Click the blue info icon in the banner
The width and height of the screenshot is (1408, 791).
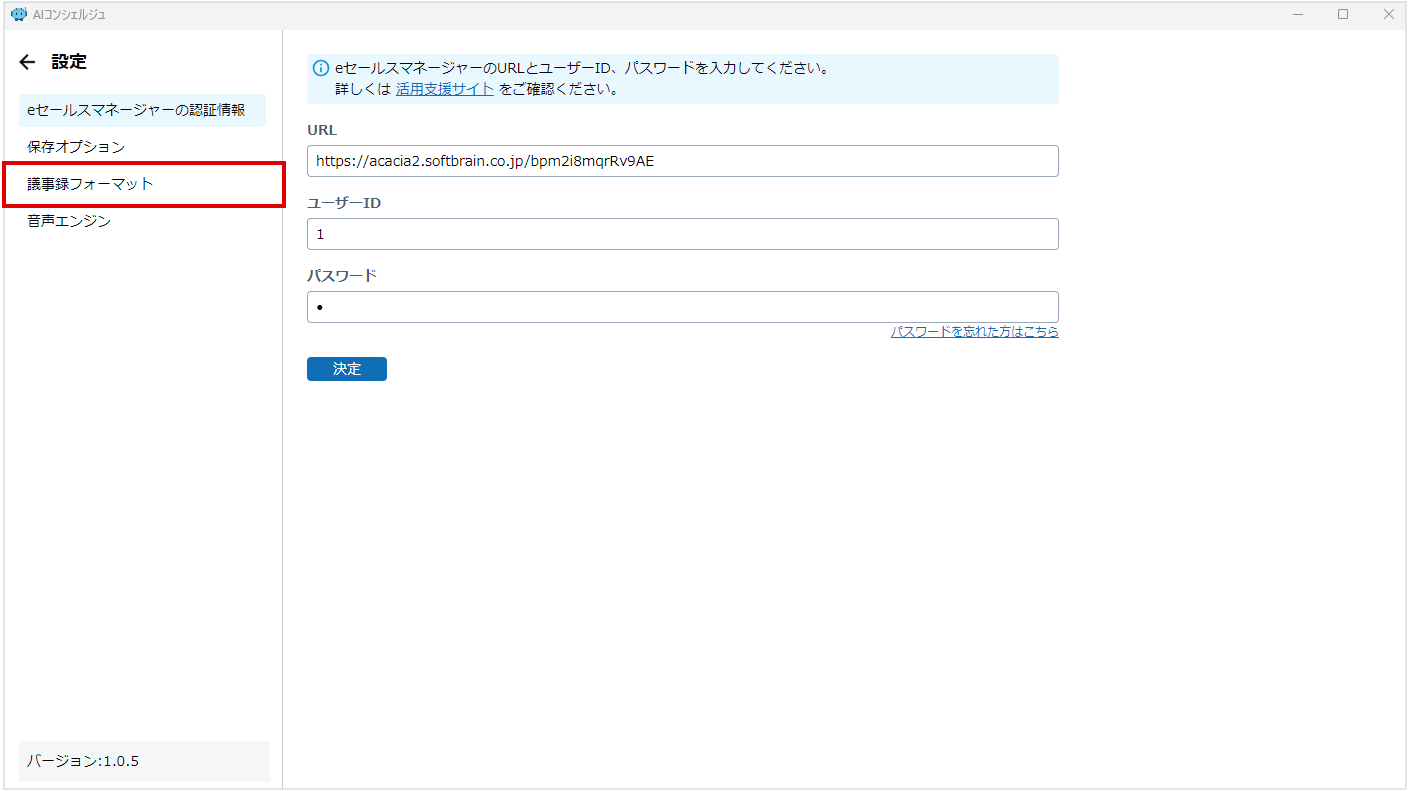321,69
